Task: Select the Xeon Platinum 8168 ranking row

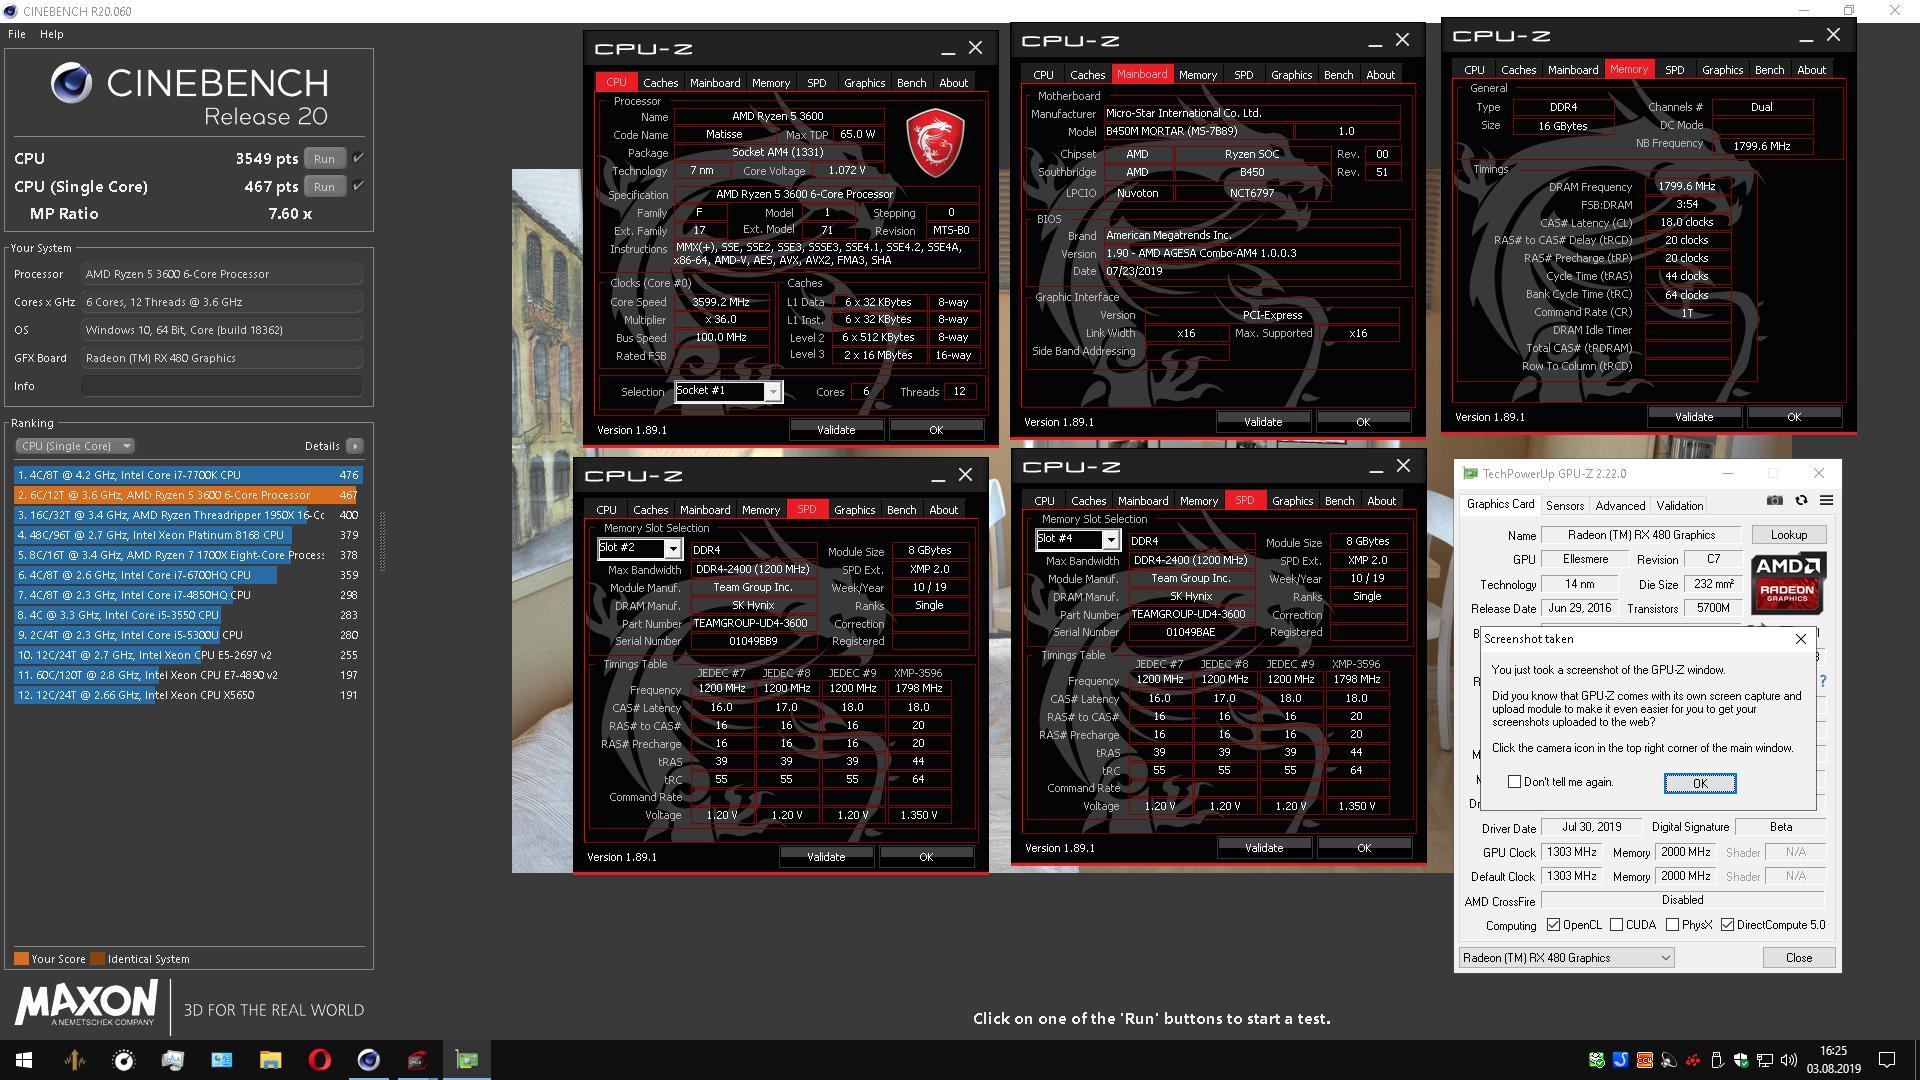Action: coord(188,535)
